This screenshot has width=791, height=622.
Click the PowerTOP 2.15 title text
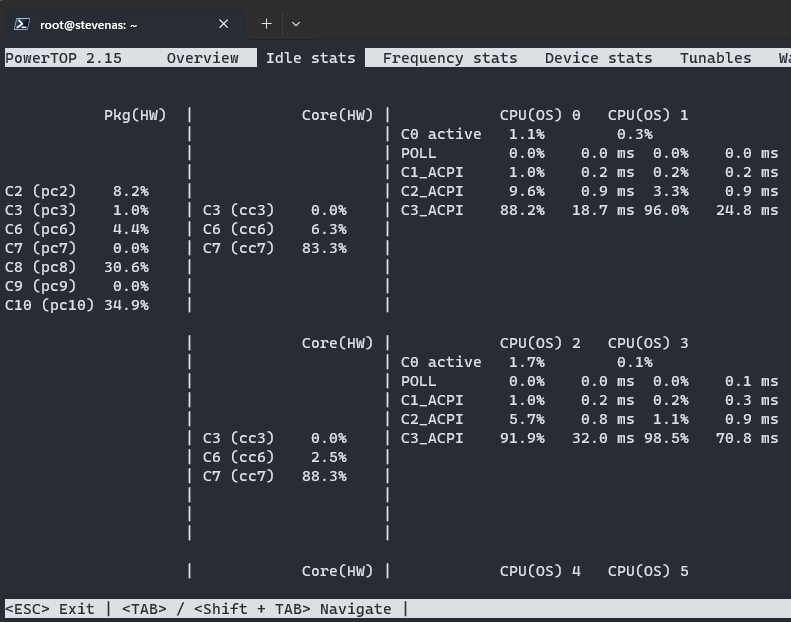click(x=63, y=58)
